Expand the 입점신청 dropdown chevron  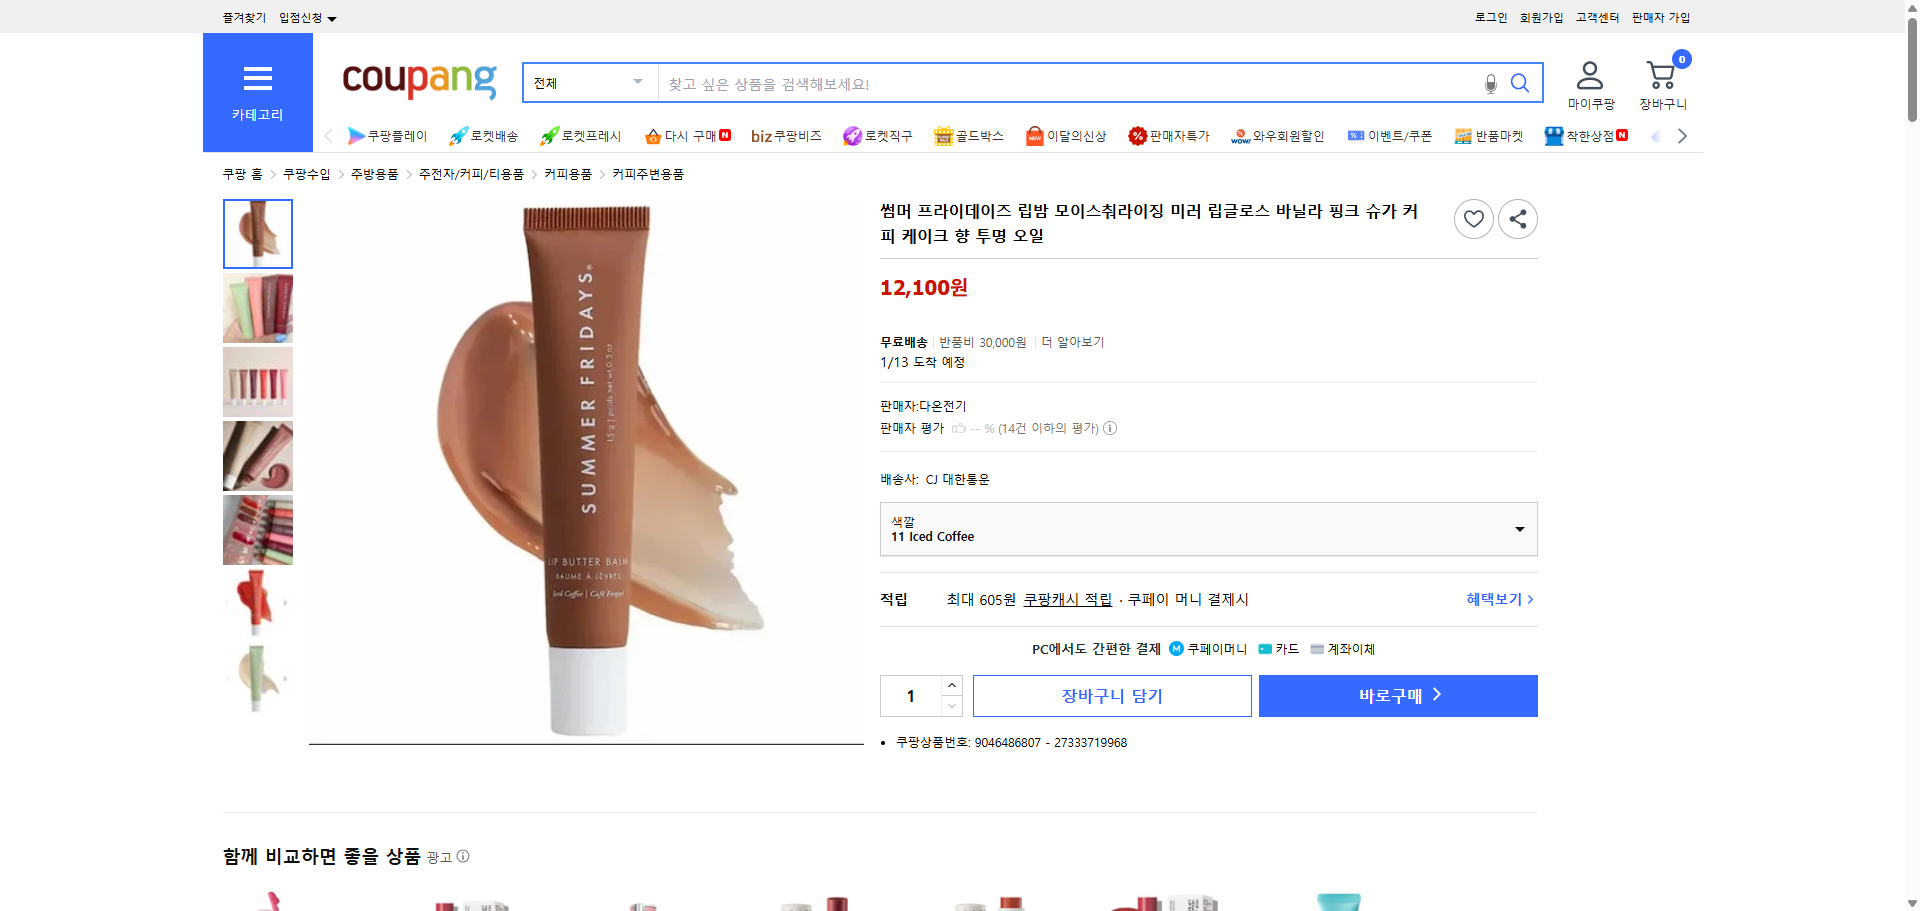tap(333, 17)
